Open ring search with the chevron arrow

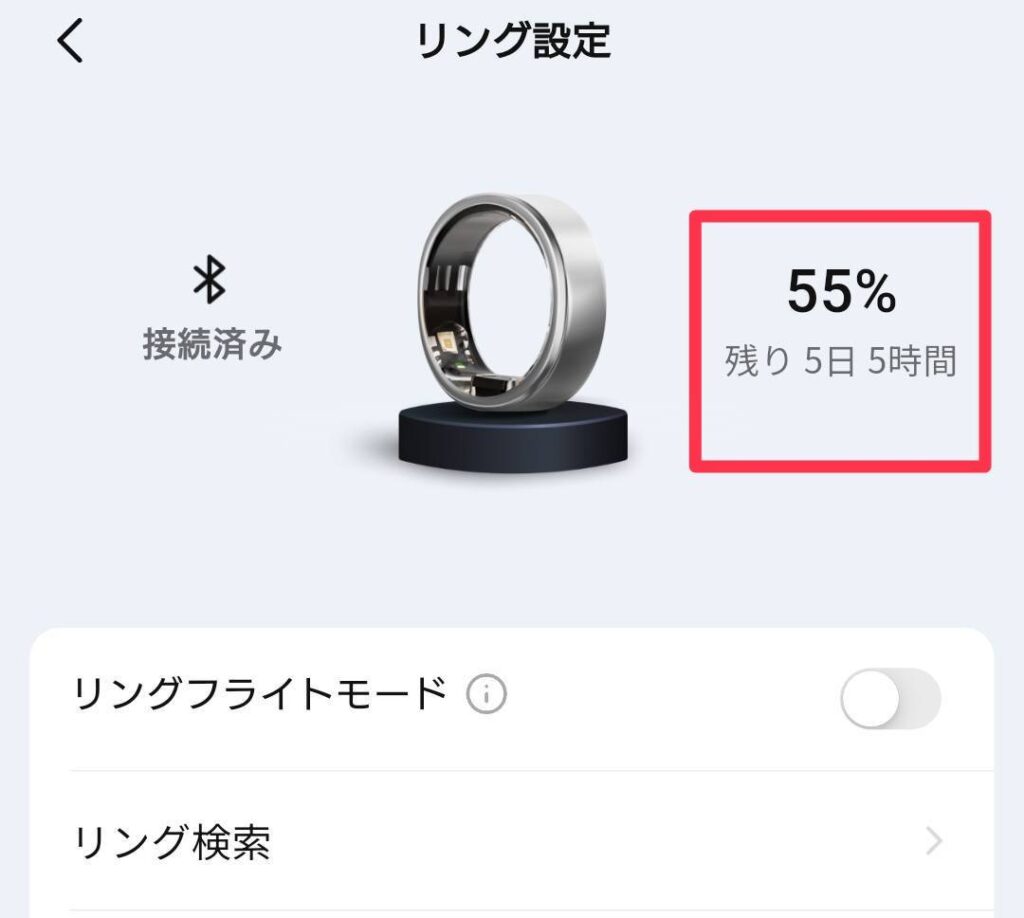point(934,842)
